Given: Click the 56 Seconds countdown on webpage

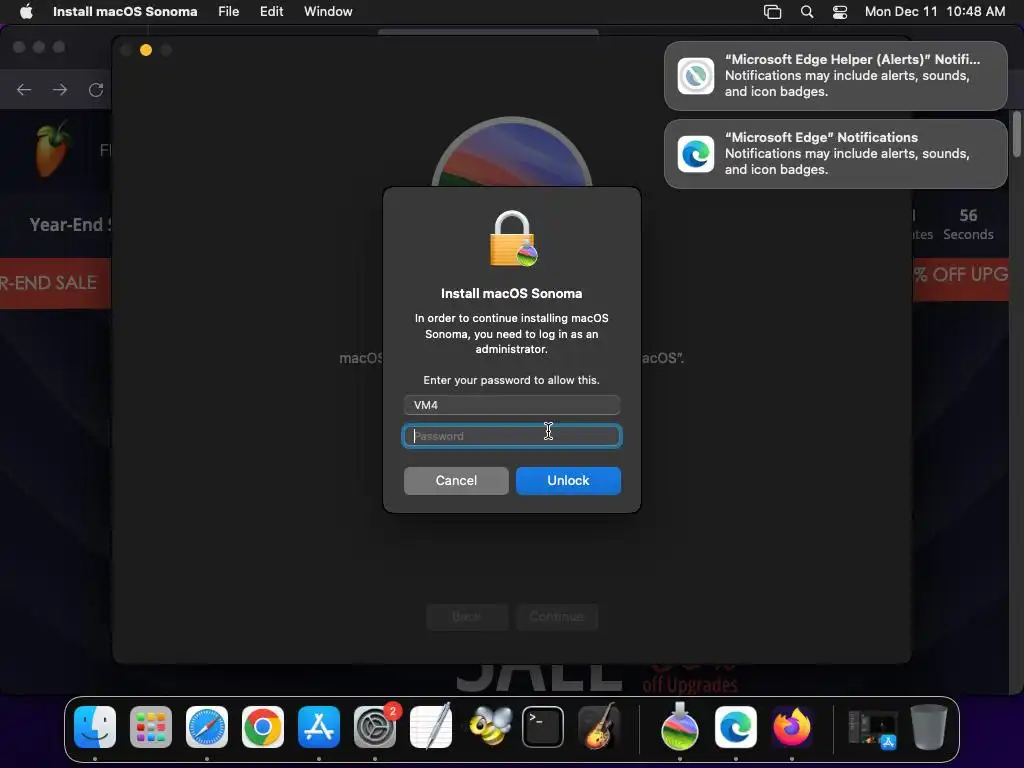Looking at the screenshot, I should [x=968, y=225].
